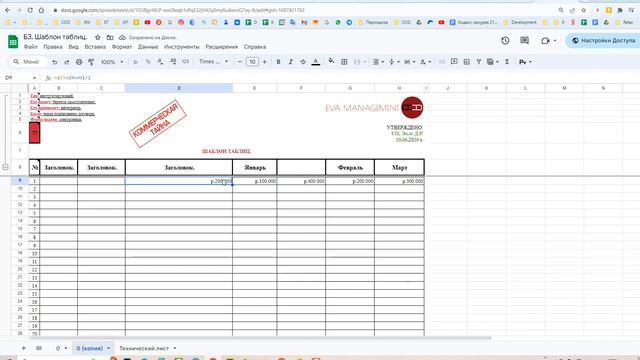Open name box dropdown arrow
Screen dimensions: 640x360
[34, 78]
